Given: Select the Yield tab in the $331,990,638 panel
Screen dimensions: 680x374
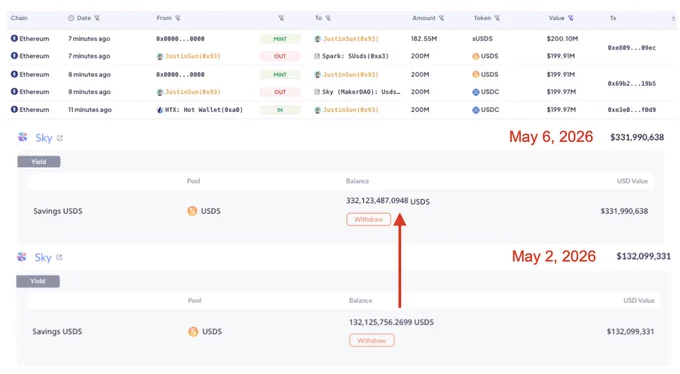Looking at the screenshot, I should (39, 161).
